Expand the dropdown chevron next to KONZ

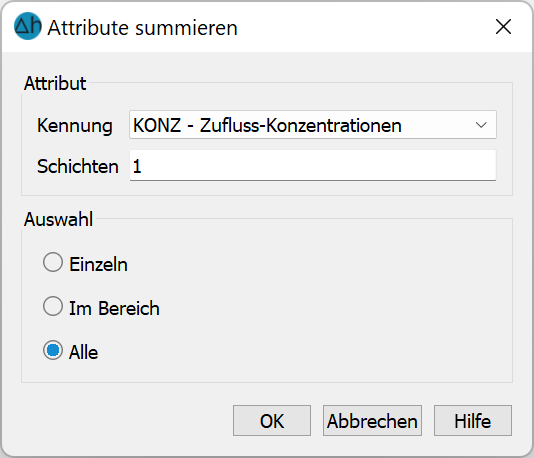point(481,125)
